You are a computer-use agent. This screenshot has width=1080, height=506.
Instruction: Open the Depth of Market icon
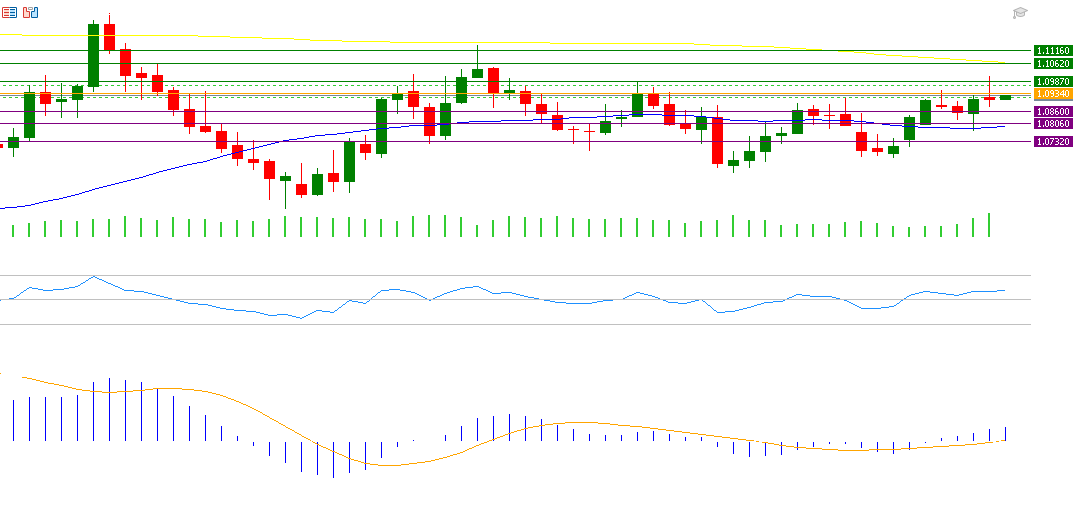(x=9, y=12)
